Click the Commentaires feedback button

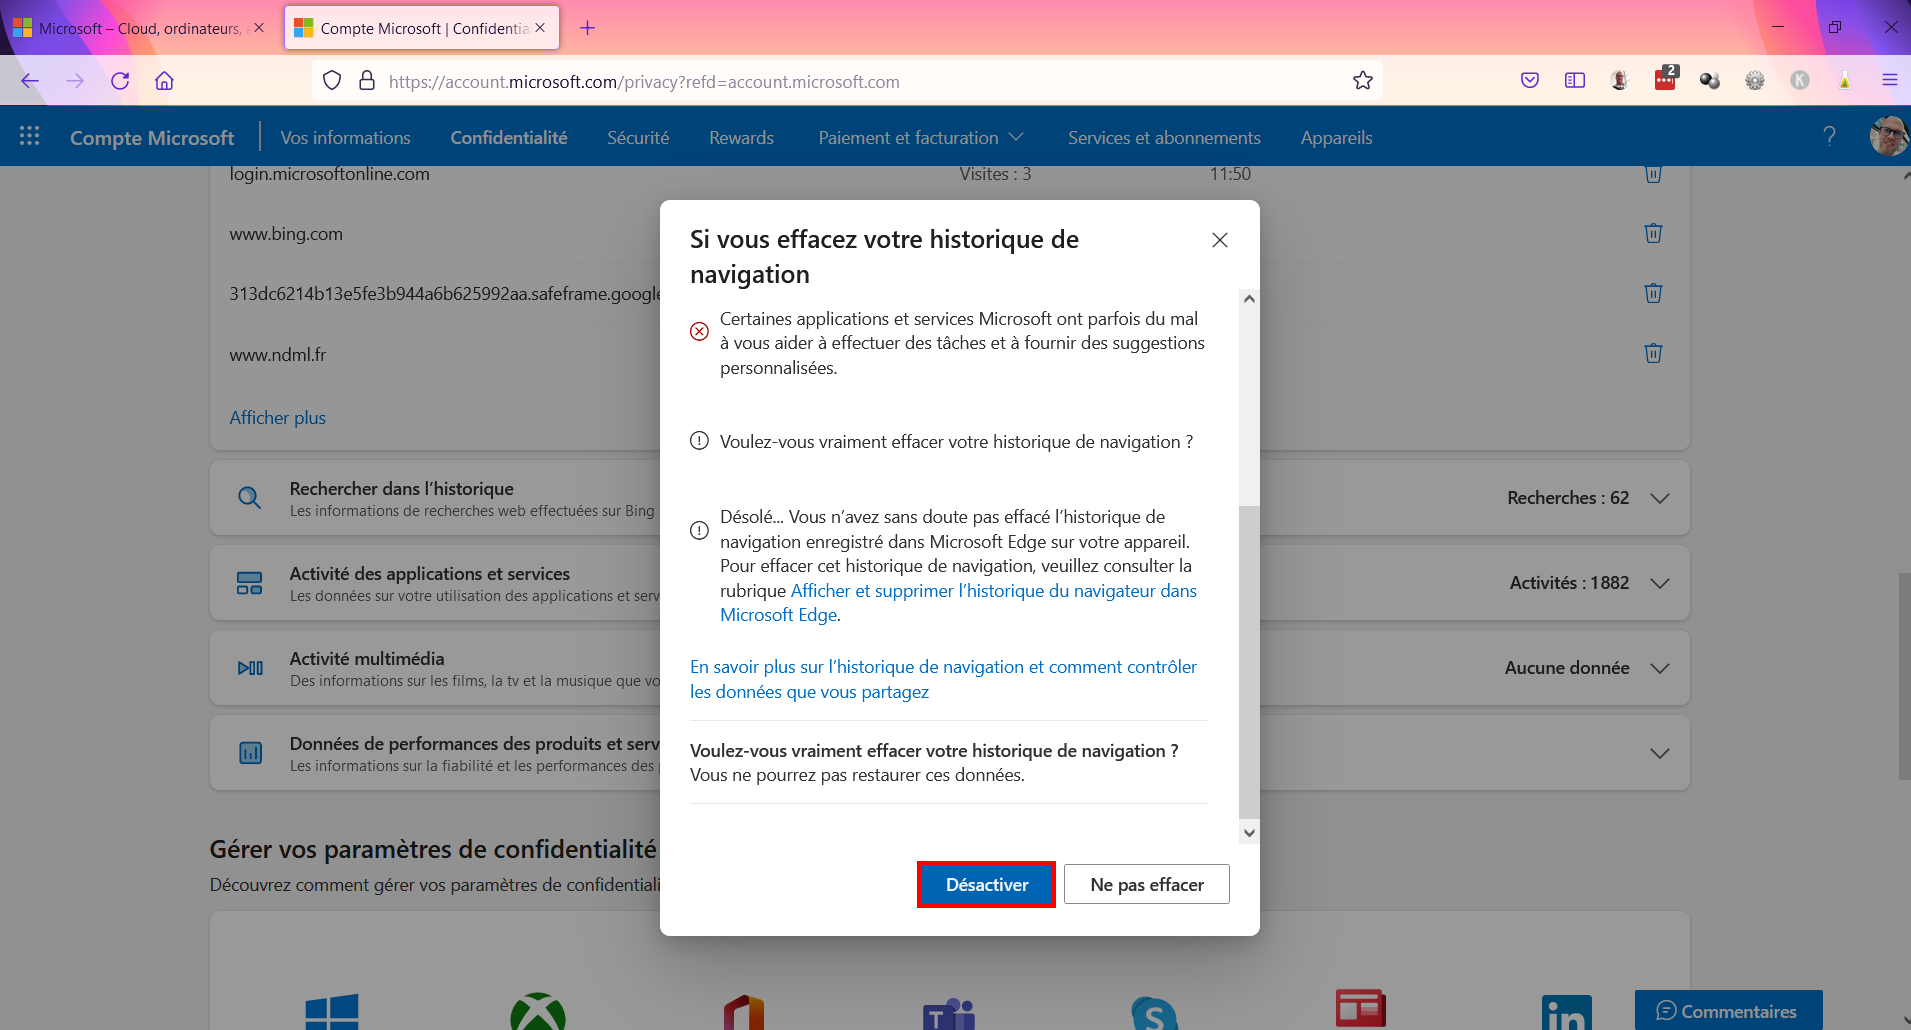[x=1728, y=1011]
